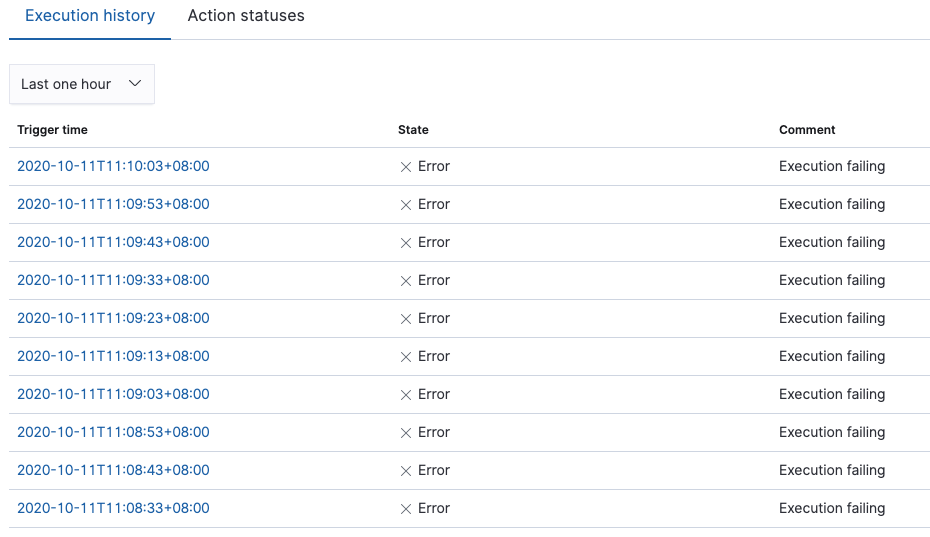Screen dimensions: 930x537
Task: Click error X icon for 11:09:13 execution
Action: 406,357
